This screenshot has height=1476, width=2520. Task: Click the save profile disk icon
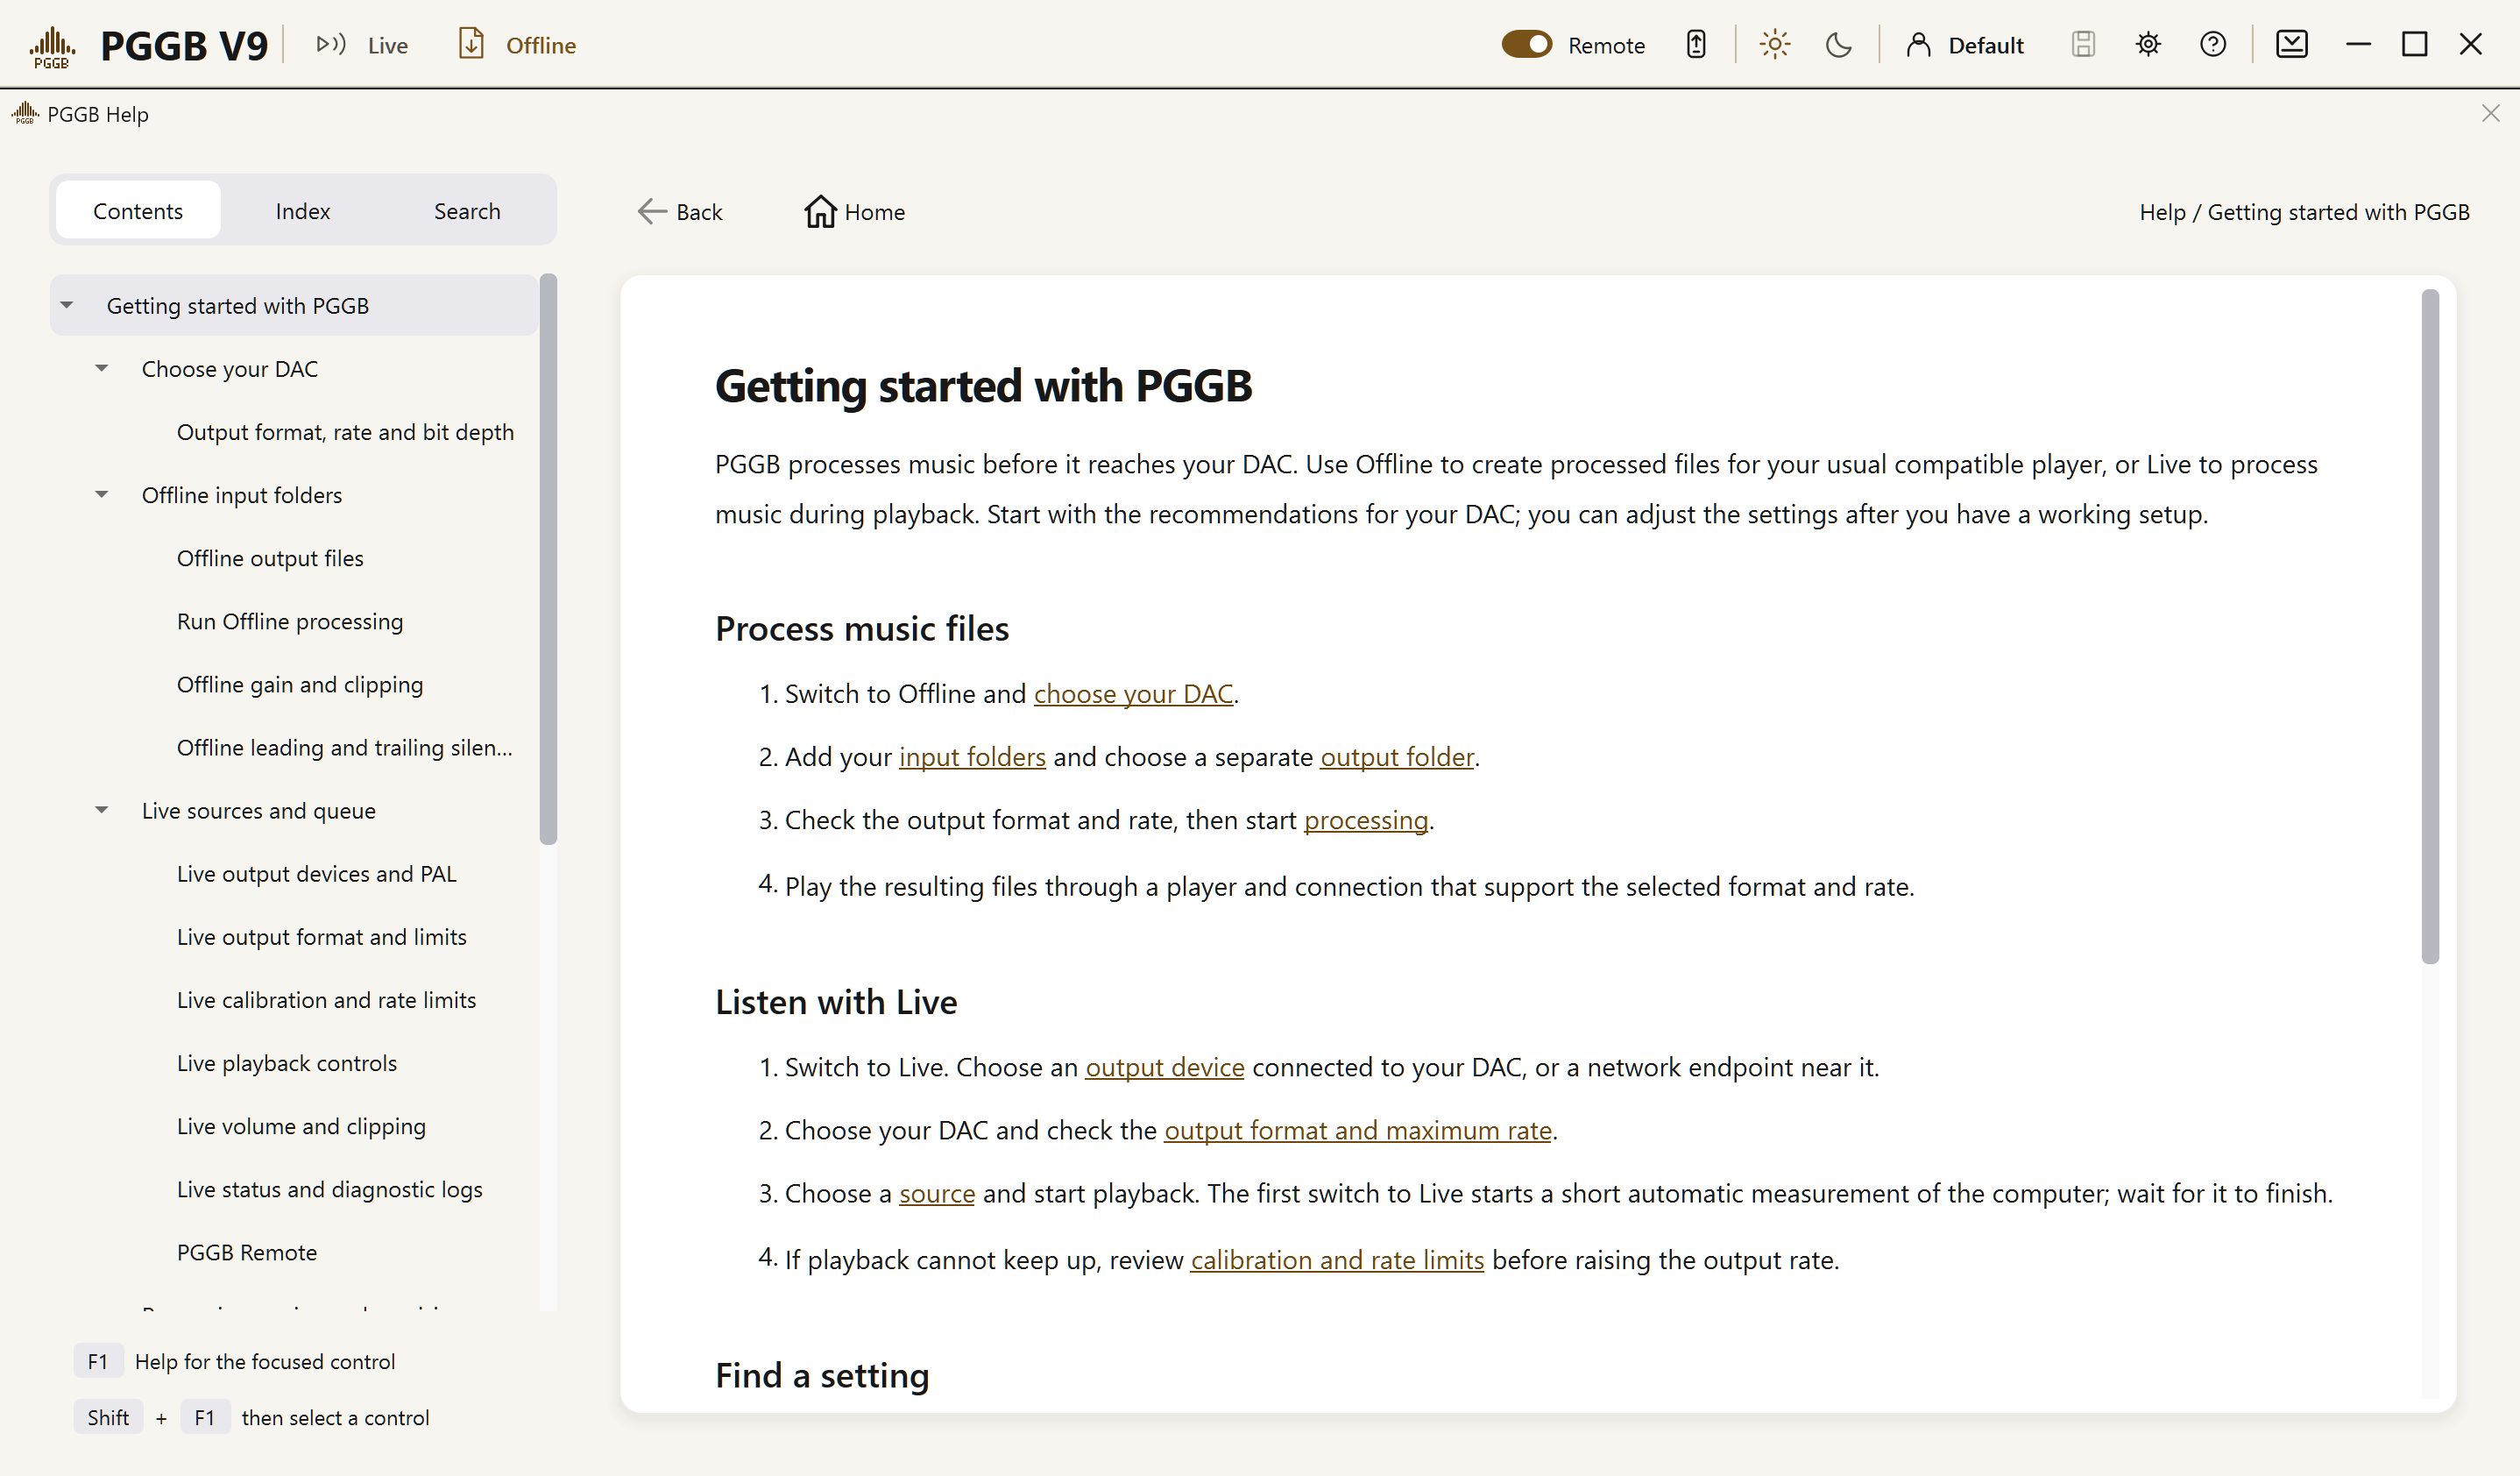pos(2083,44)
